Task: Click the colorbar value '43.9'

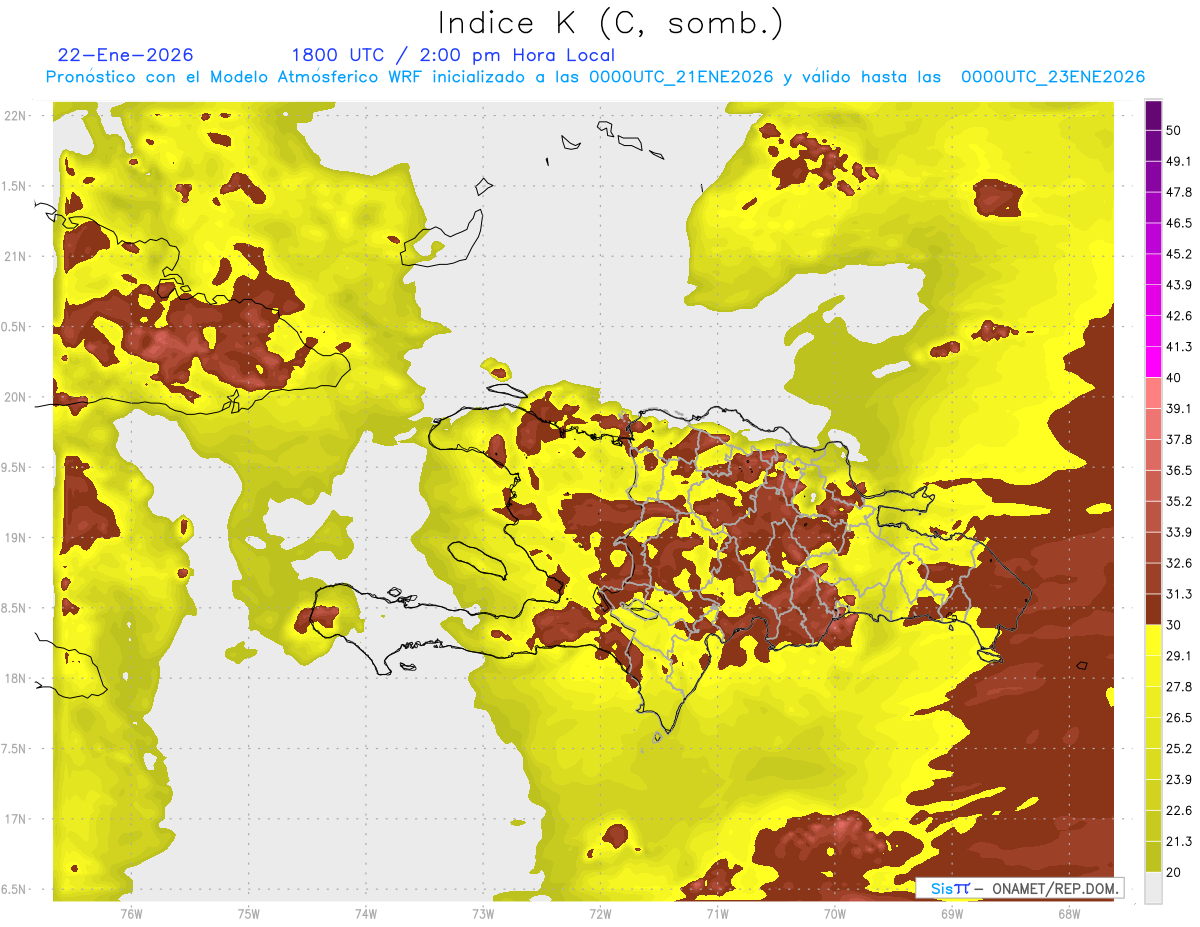Action: pyautogui.click(x=1179, y=285)
